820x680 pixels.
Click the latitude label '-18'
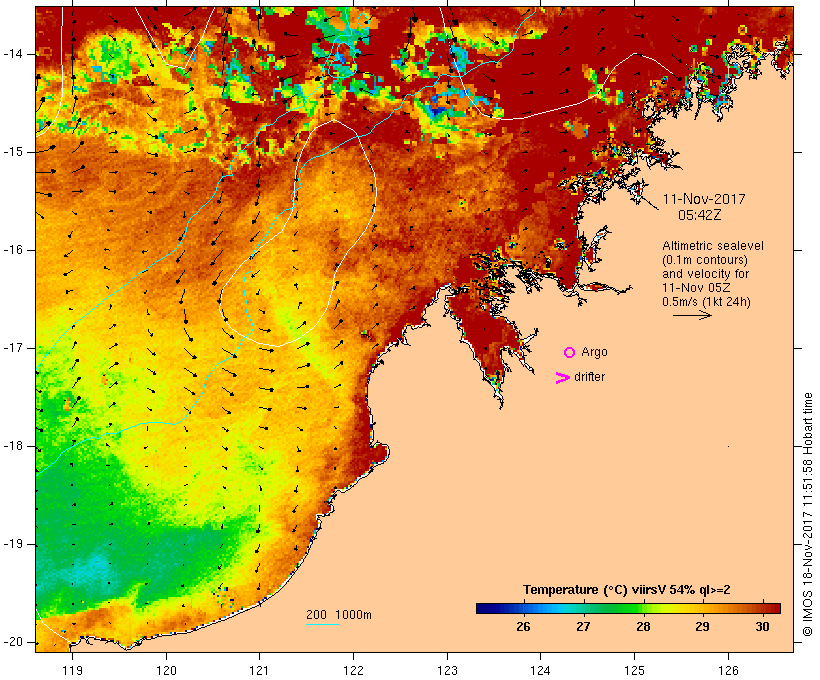(x=13, y=446)
